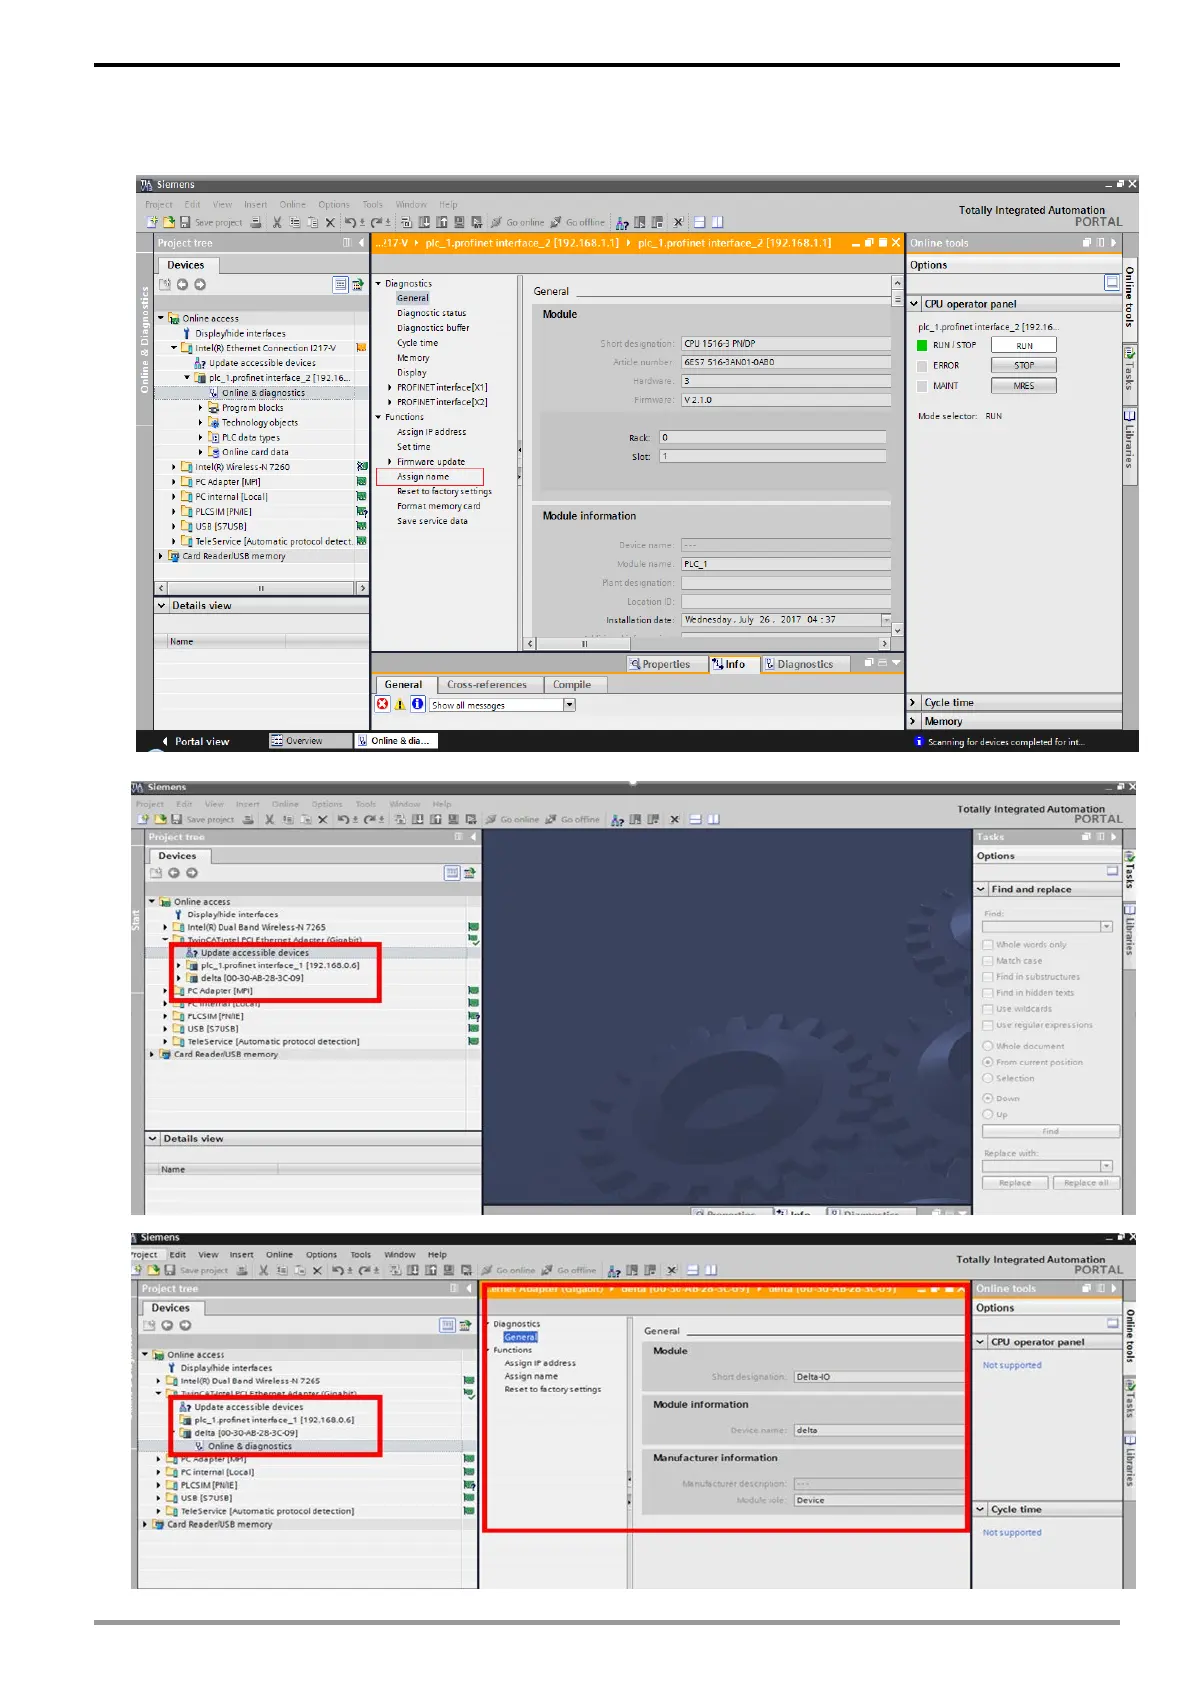Screen dimensions: 1191x1684
Task: Click Replace all button
Action: coord(1085,1183)
